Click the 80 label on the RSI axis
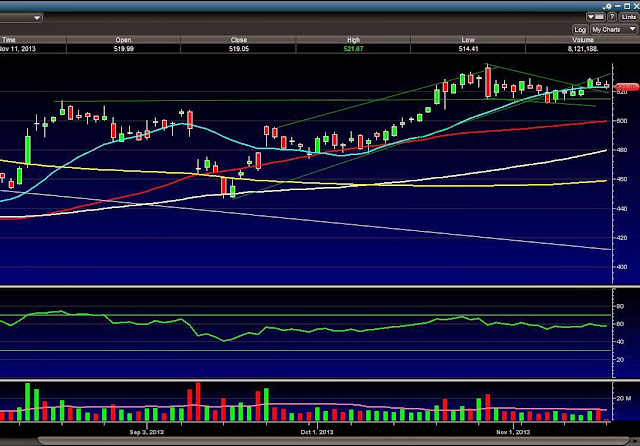Viewport: 640px width, 446px height. pos(620,306)
